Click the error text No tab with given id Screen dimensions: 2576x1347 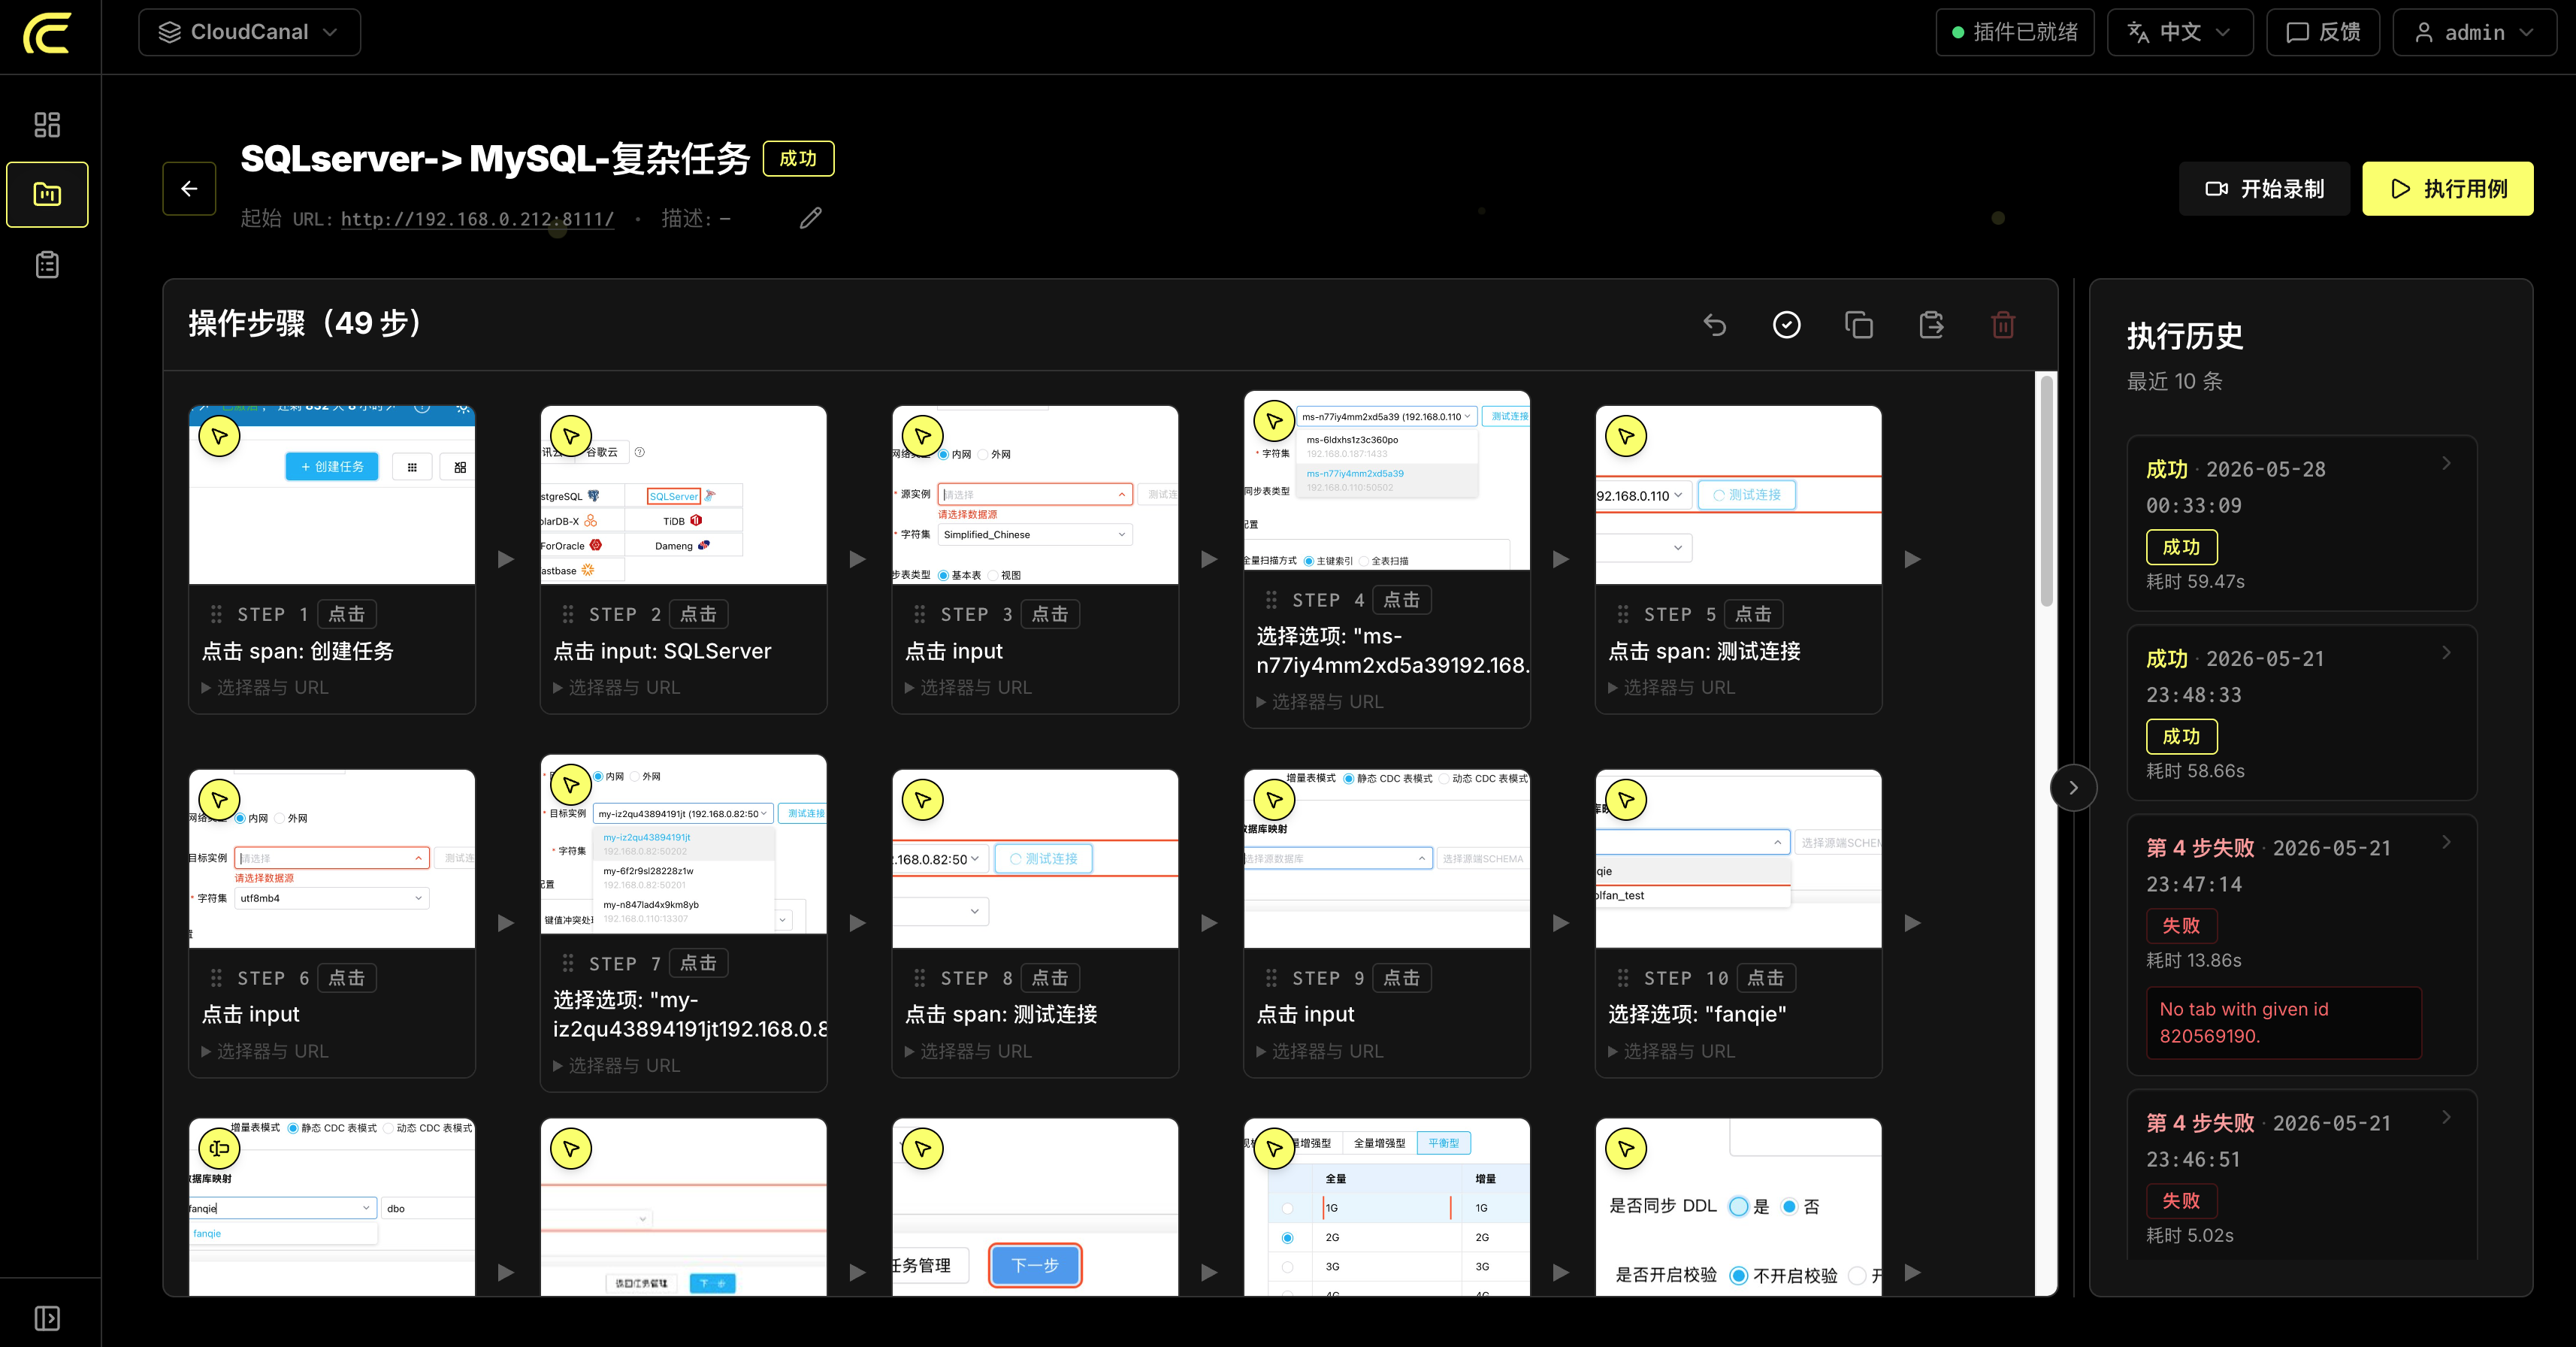click(x=2243, y=1022)
